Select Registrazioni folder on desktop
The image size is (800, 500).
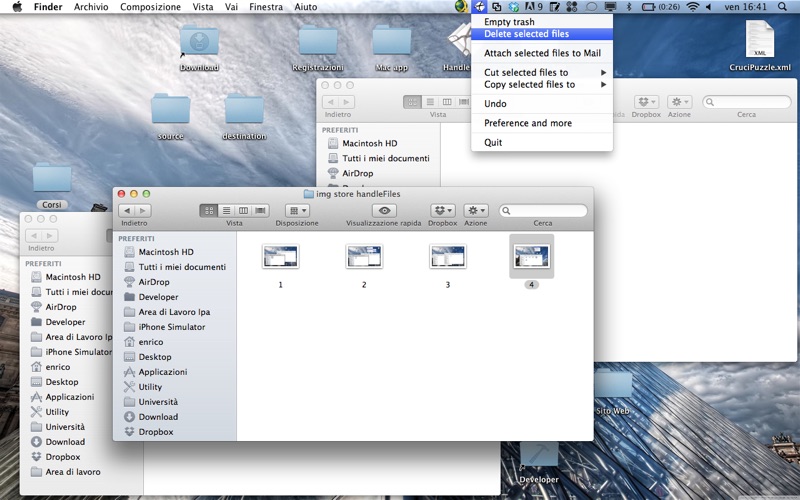tap(318, 42)
